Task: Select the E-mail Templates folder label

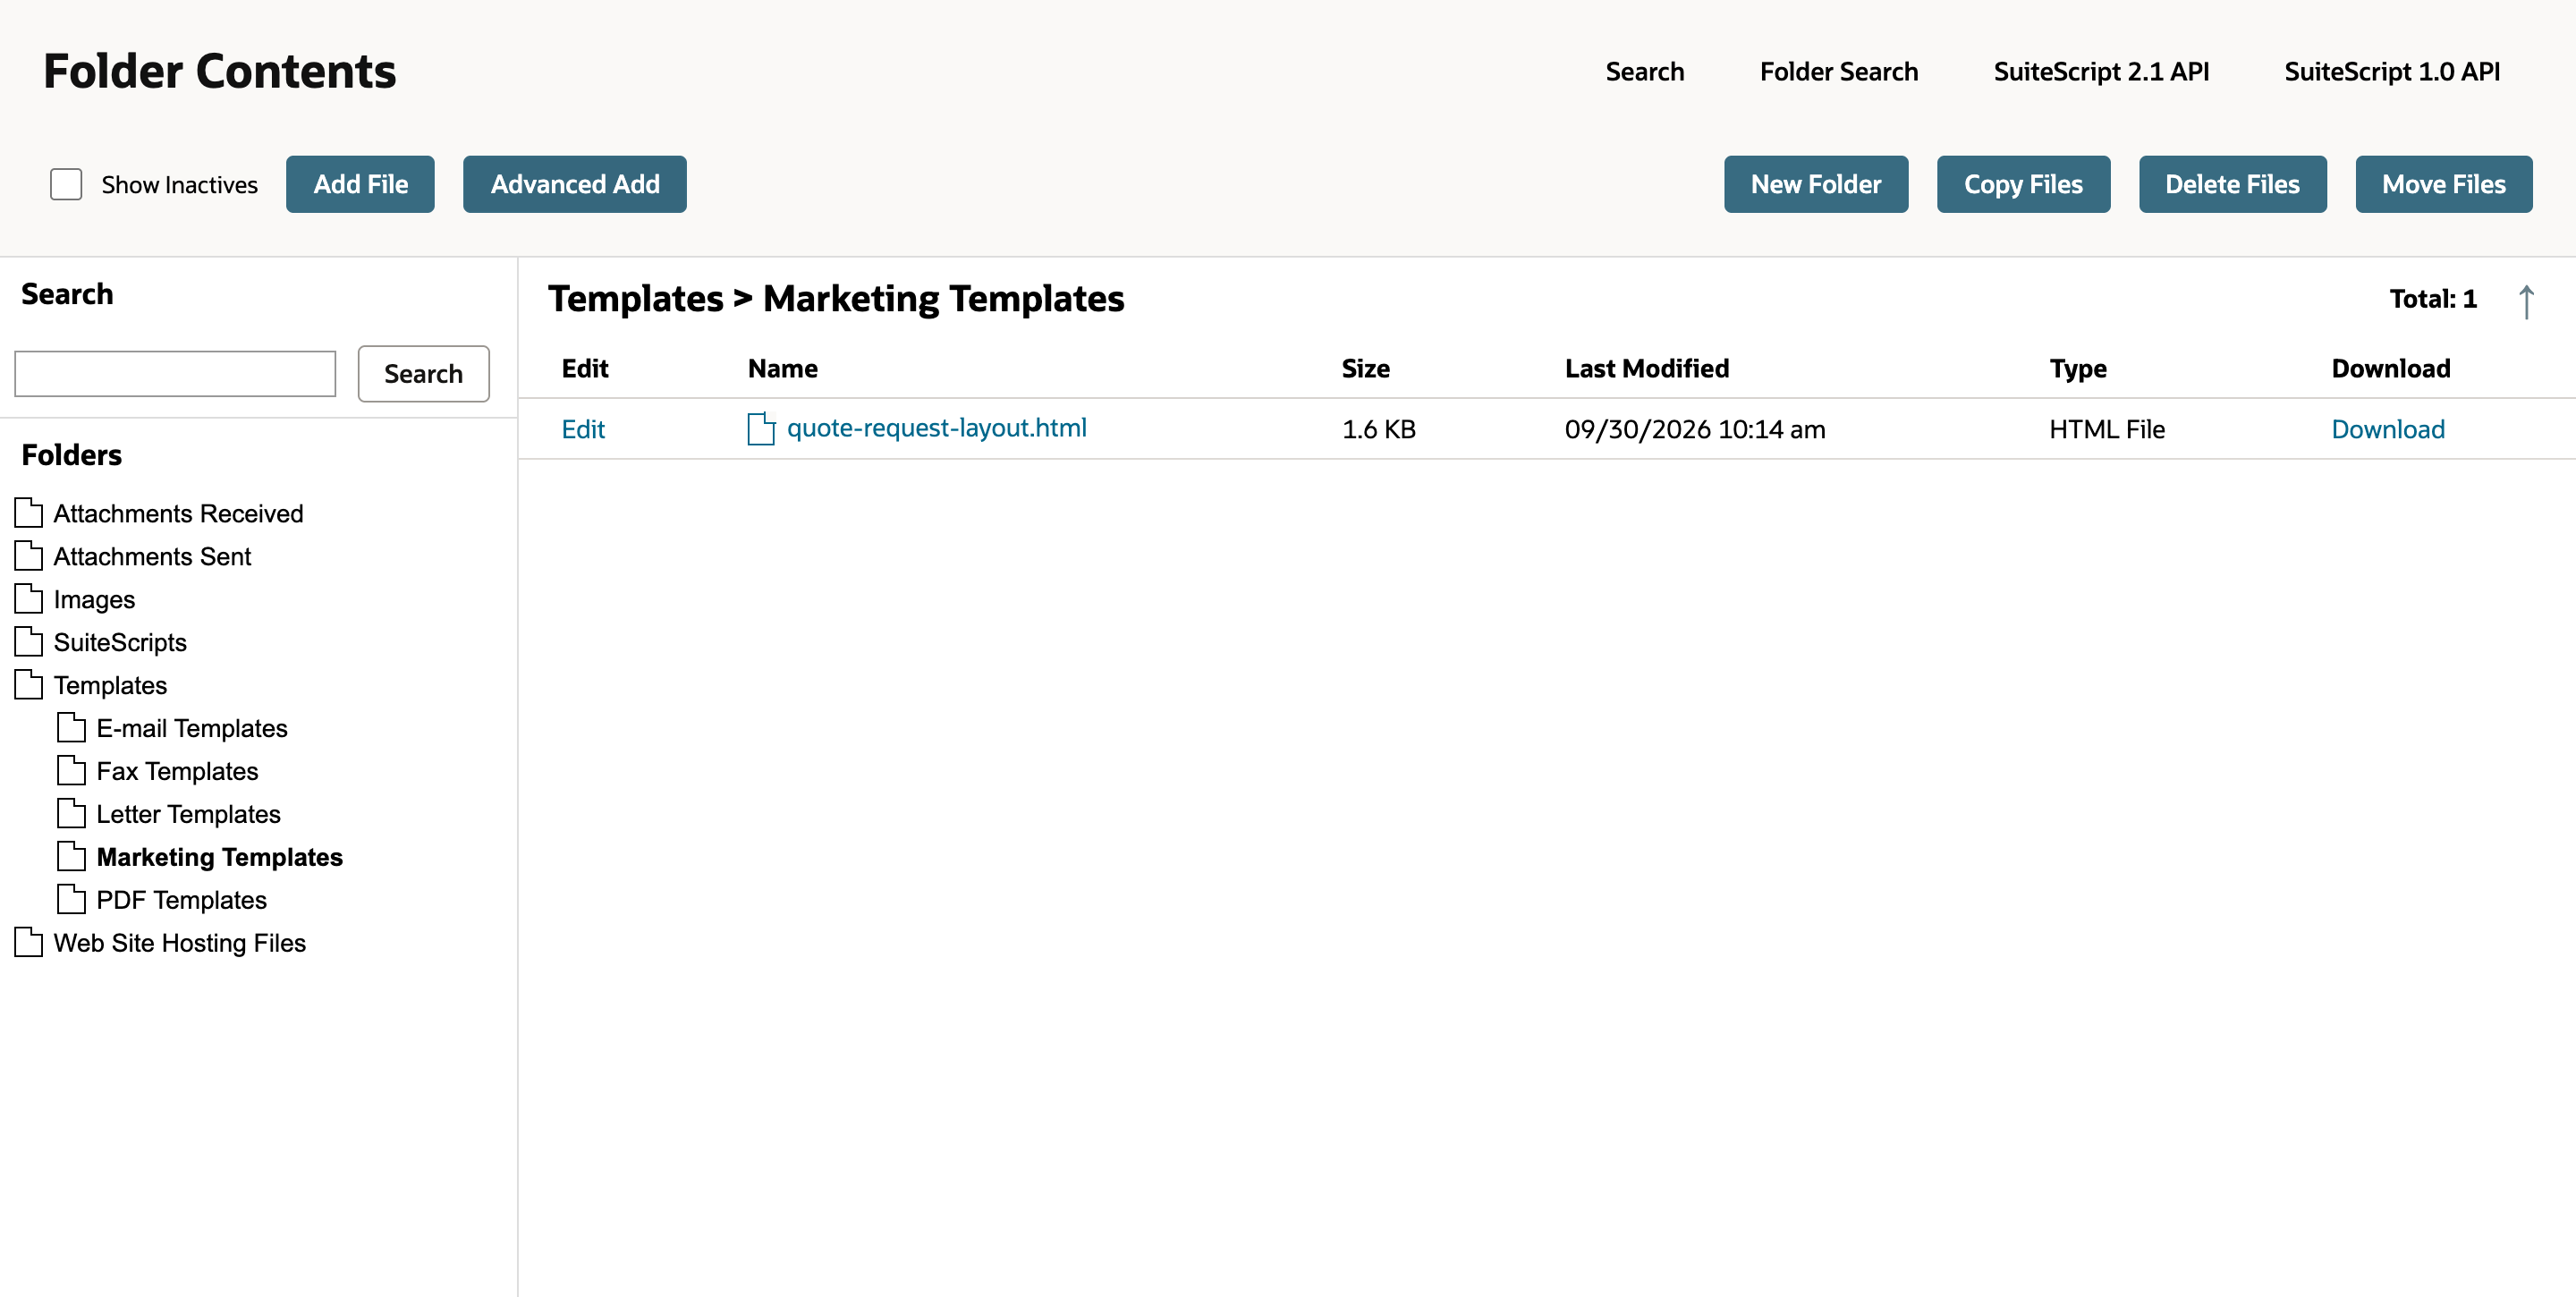Action: click(192, 728)
